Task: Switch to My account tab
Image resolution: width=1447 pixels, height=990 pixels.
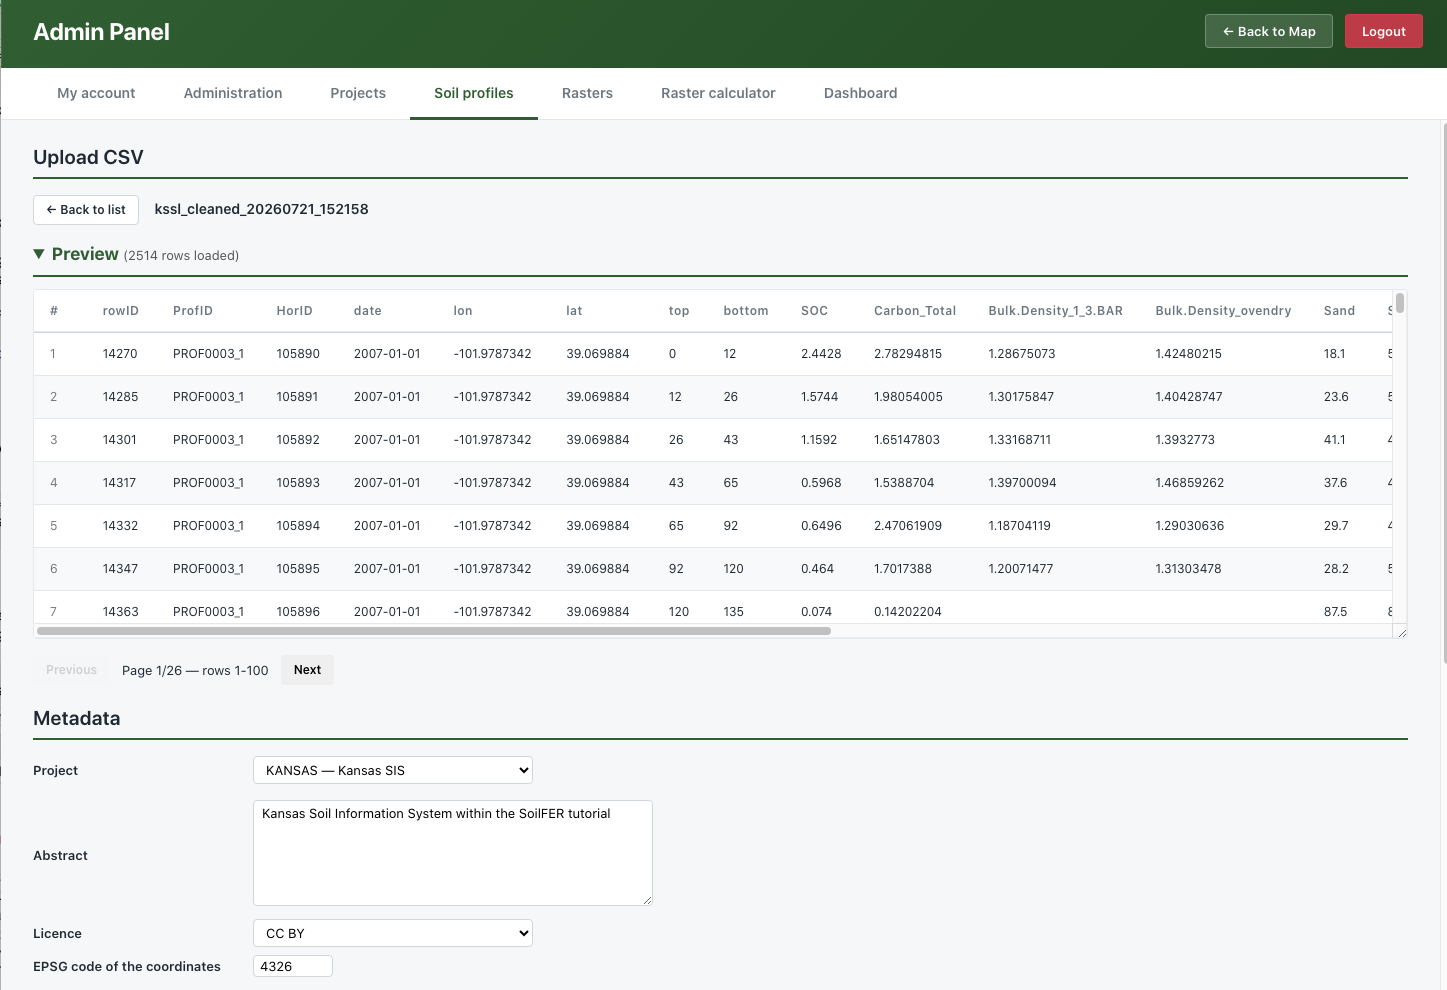Action: point(96,93)
